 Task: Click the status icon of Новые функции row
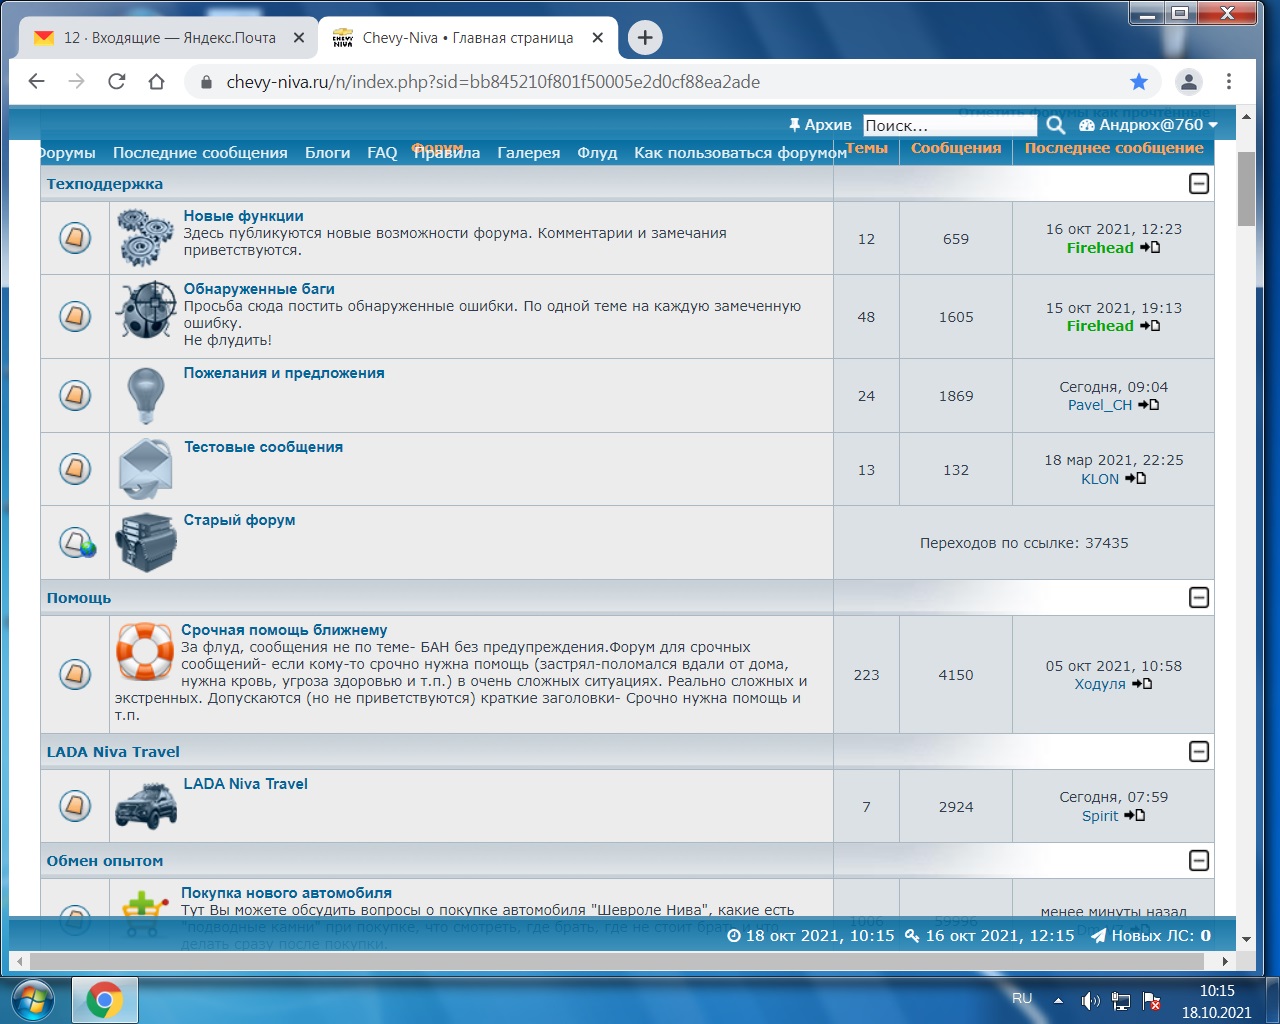pos(75,238)
